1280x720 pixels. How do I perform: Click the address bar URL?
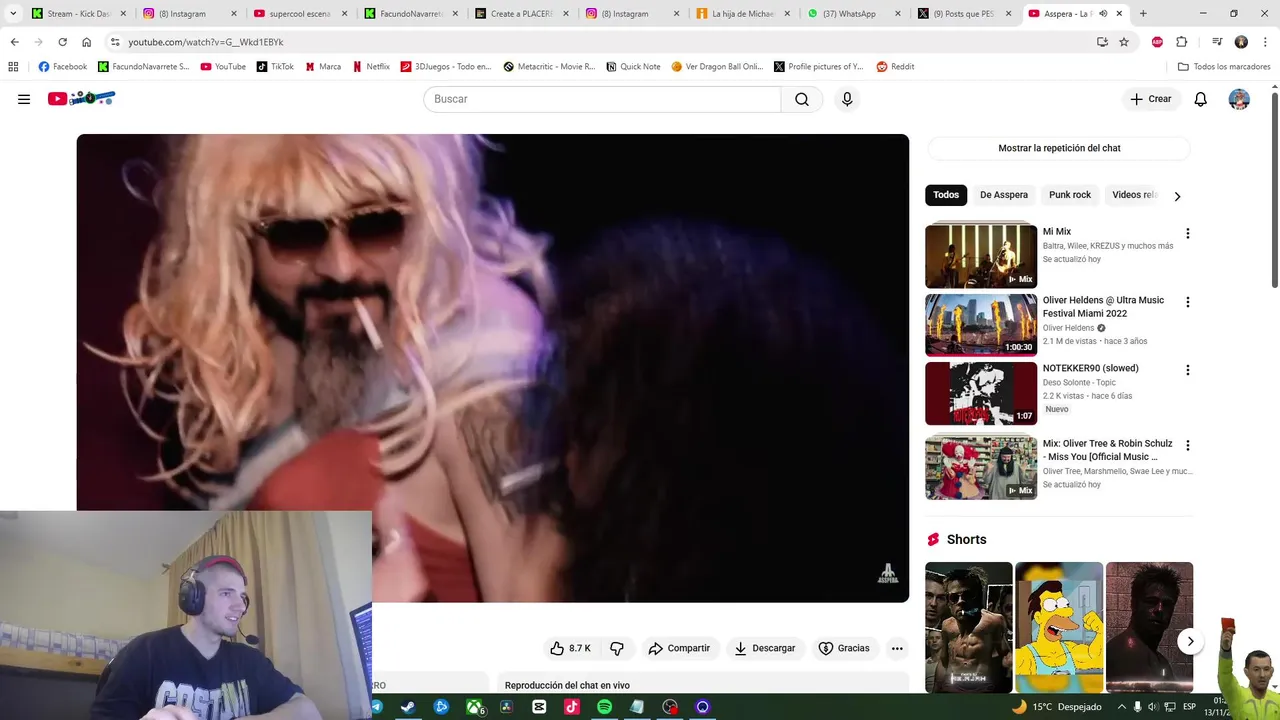pyautogui.click(x=205, y=42)
